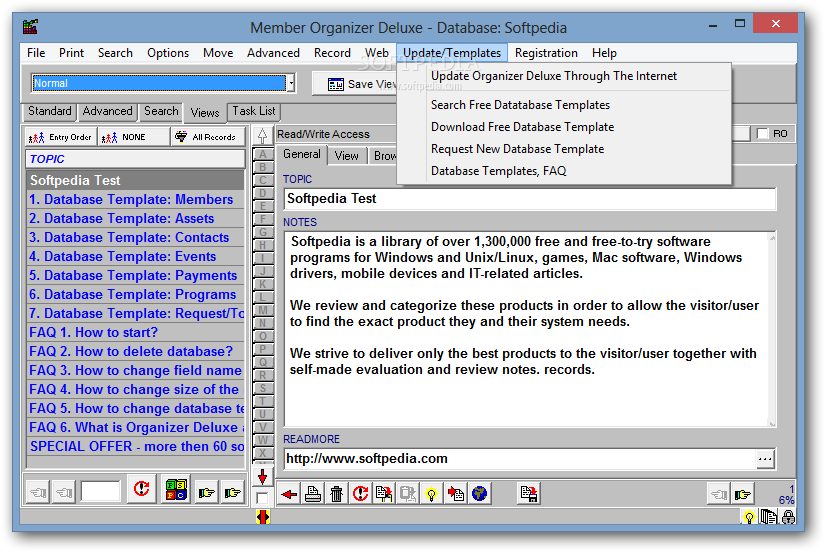Jump to letter M in the alphabet index

pos(263,310)
